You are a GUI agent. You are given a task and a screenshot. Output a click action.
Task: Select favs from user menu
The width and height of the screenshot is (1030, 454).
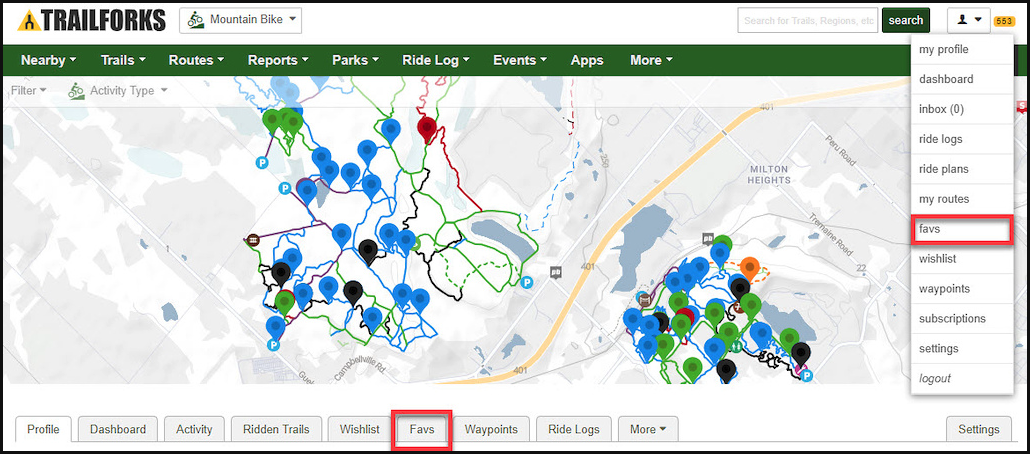pyautogui.click(x=962, y=231)
